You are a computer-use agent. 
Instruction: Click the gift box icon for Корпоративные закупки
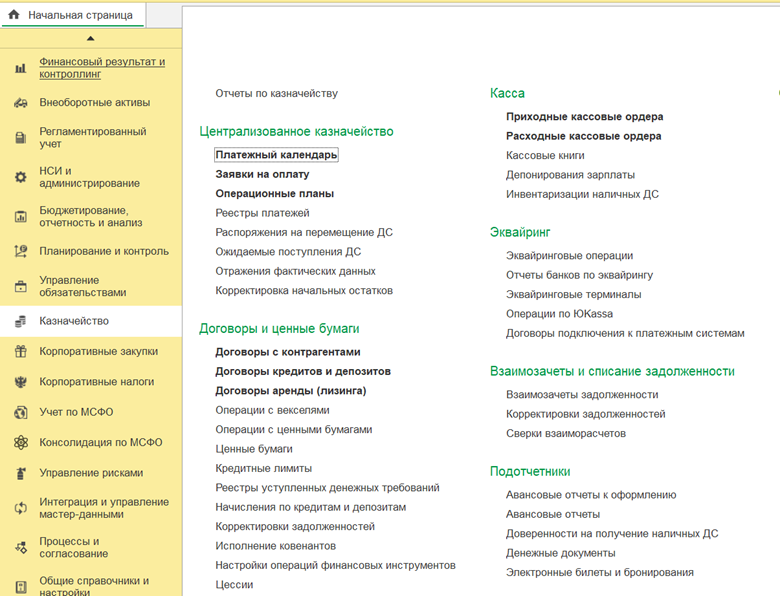tap(20, 352)
